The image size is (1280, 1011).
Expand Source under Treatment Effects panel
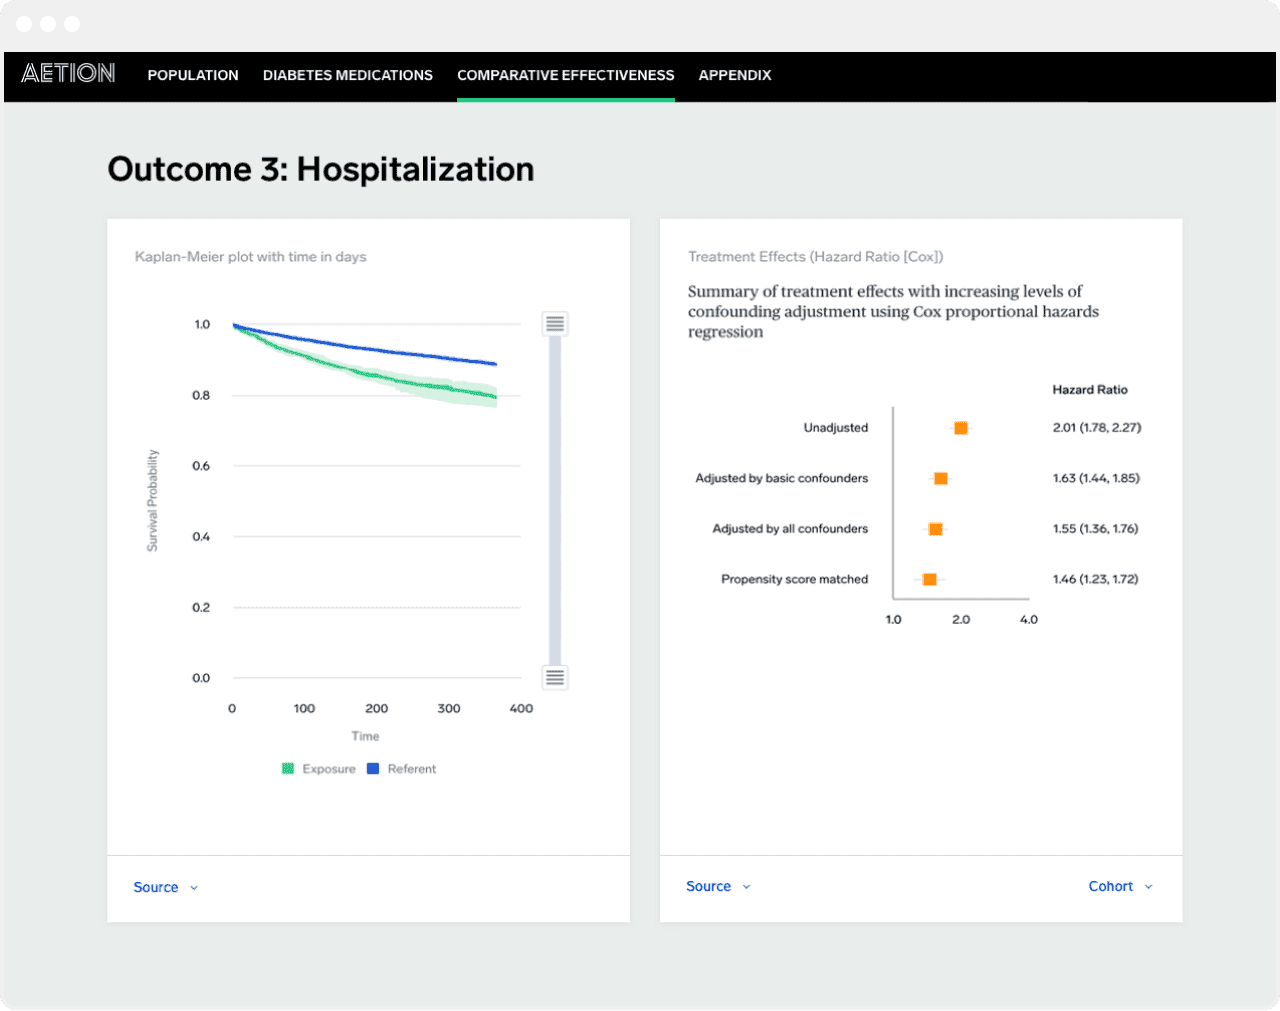718,886
